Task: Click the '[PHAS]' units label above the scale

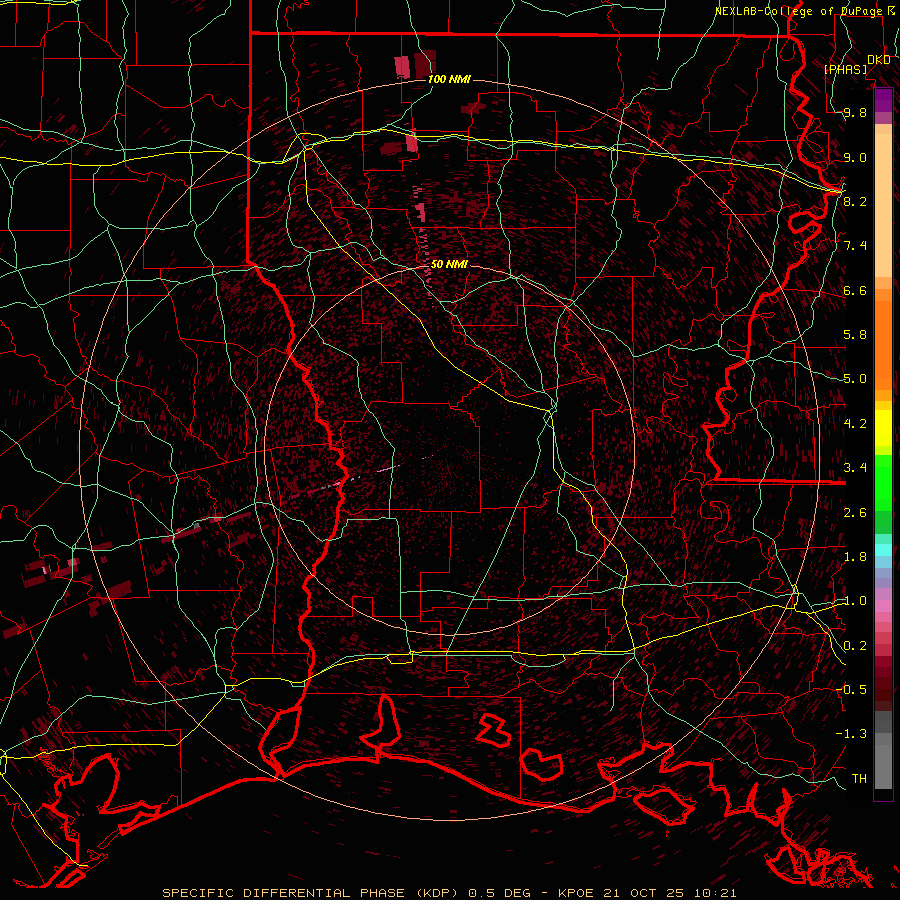Action: (x=846, y=69)
